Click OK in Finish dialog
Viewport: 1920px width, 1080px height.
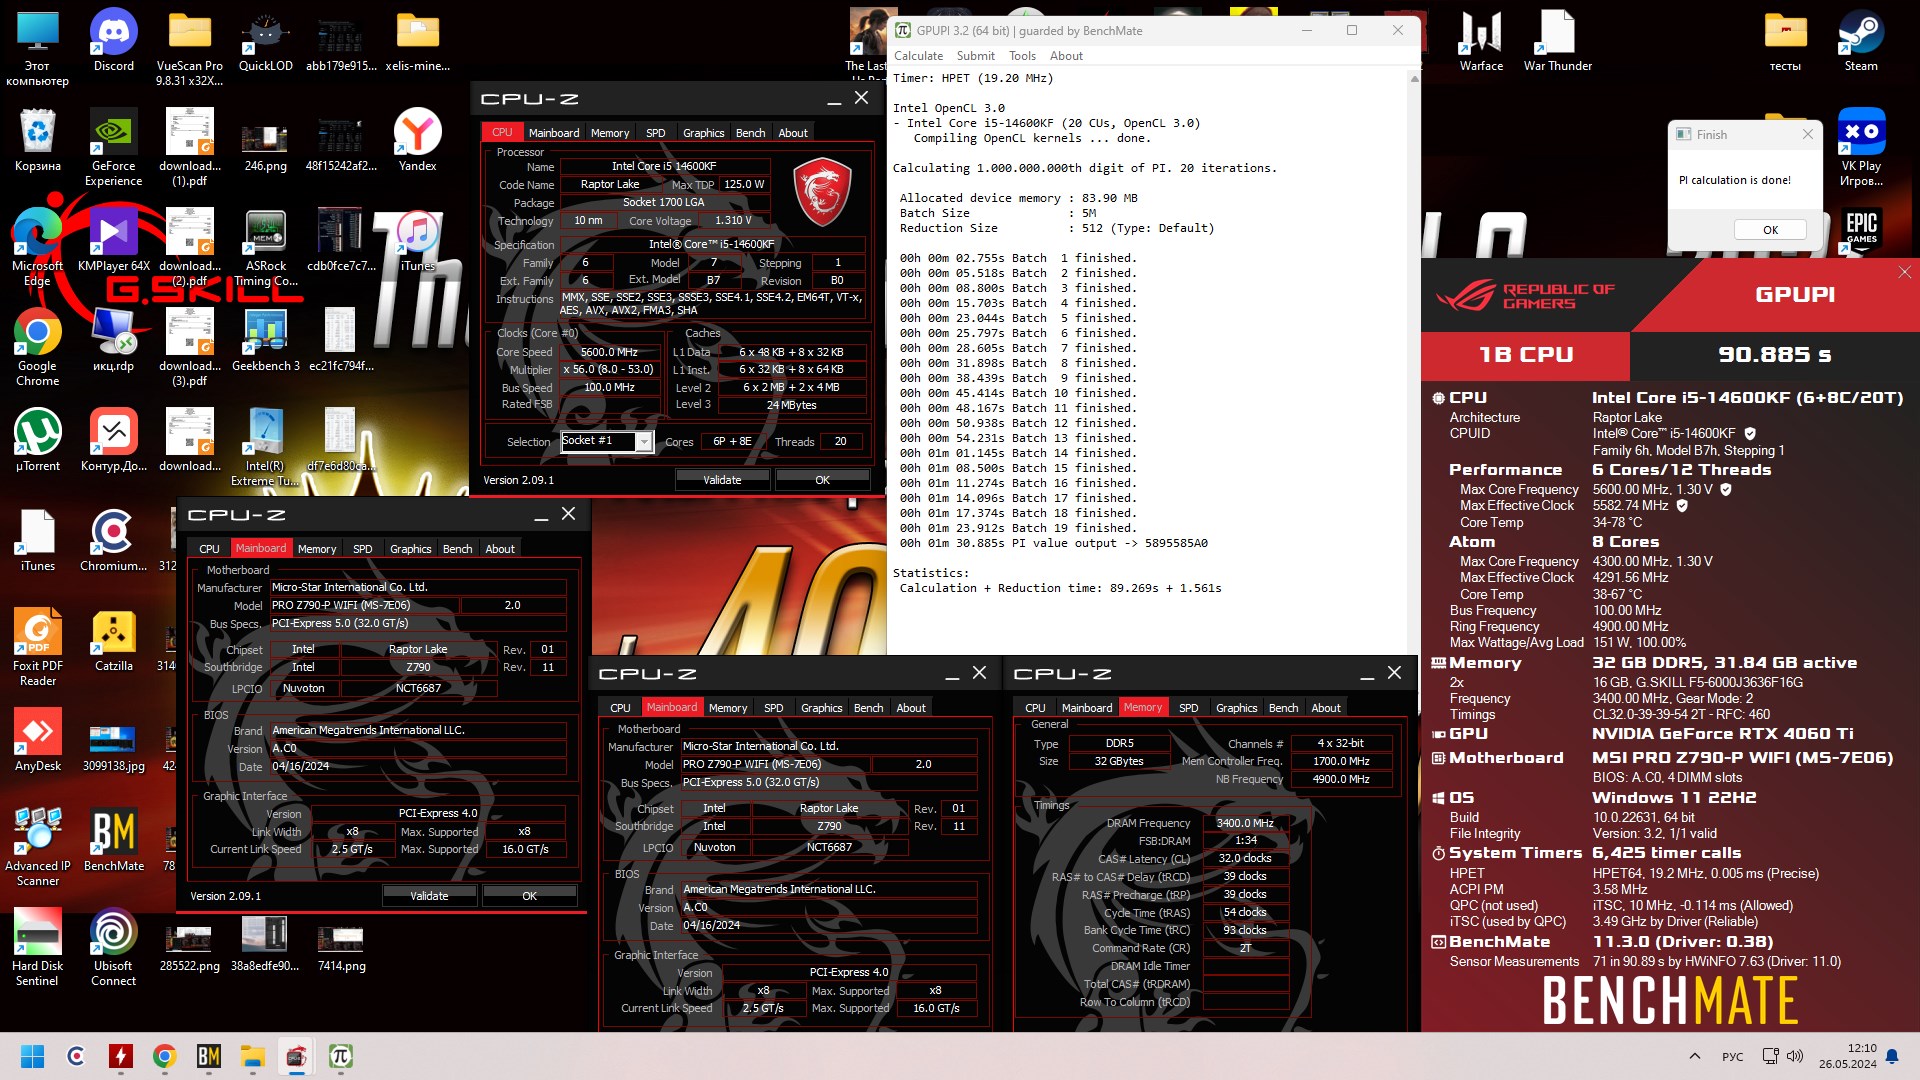1770,230
